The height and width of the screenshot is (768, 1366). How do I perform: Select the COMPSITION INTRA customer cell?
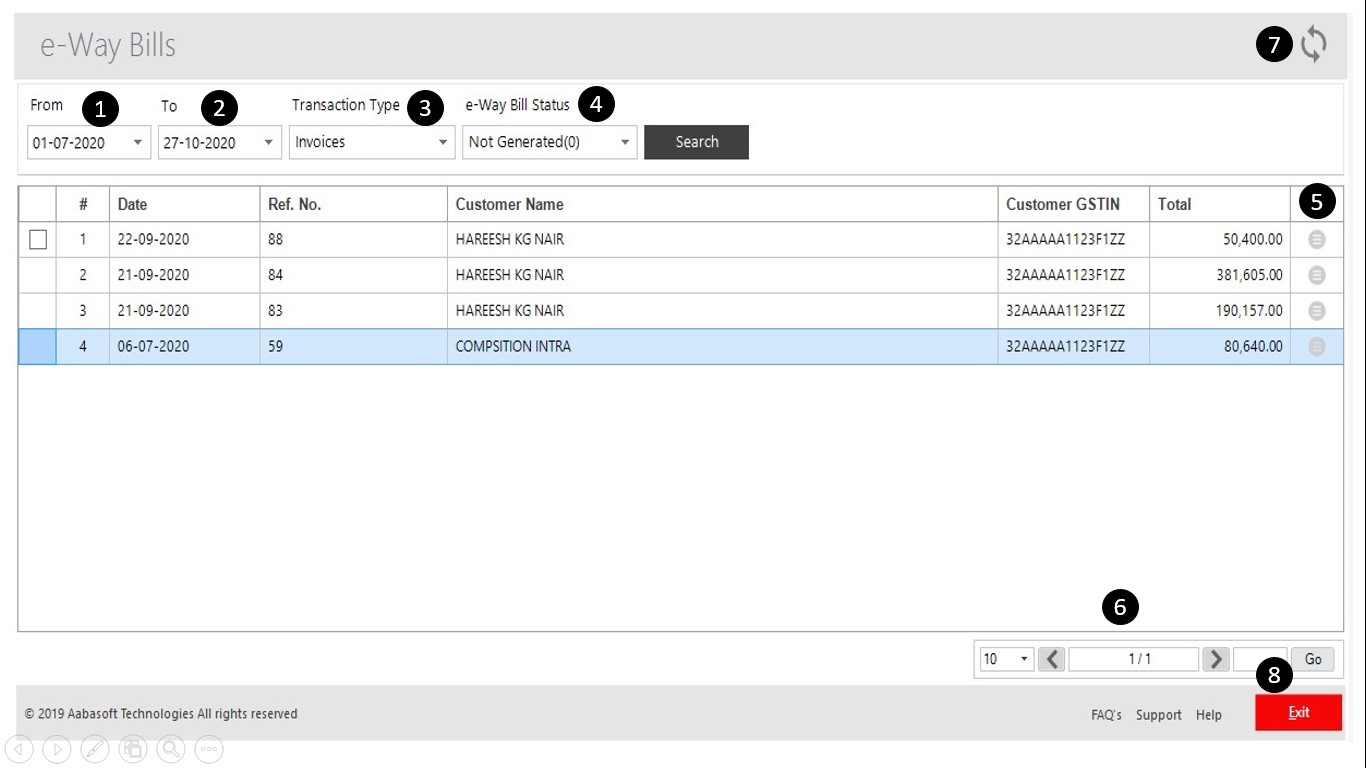[x=723, y=347]
